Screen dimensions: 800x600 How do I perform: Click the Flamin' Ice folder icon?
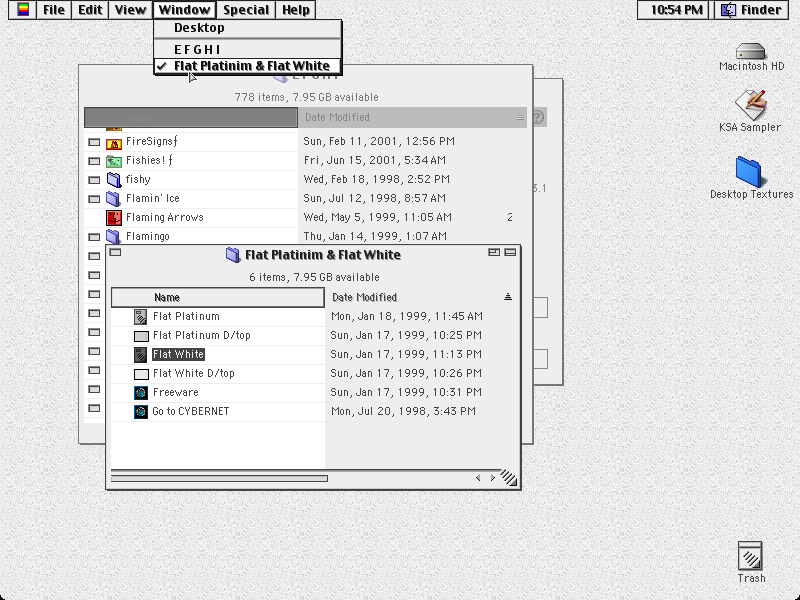click(113, 198)
